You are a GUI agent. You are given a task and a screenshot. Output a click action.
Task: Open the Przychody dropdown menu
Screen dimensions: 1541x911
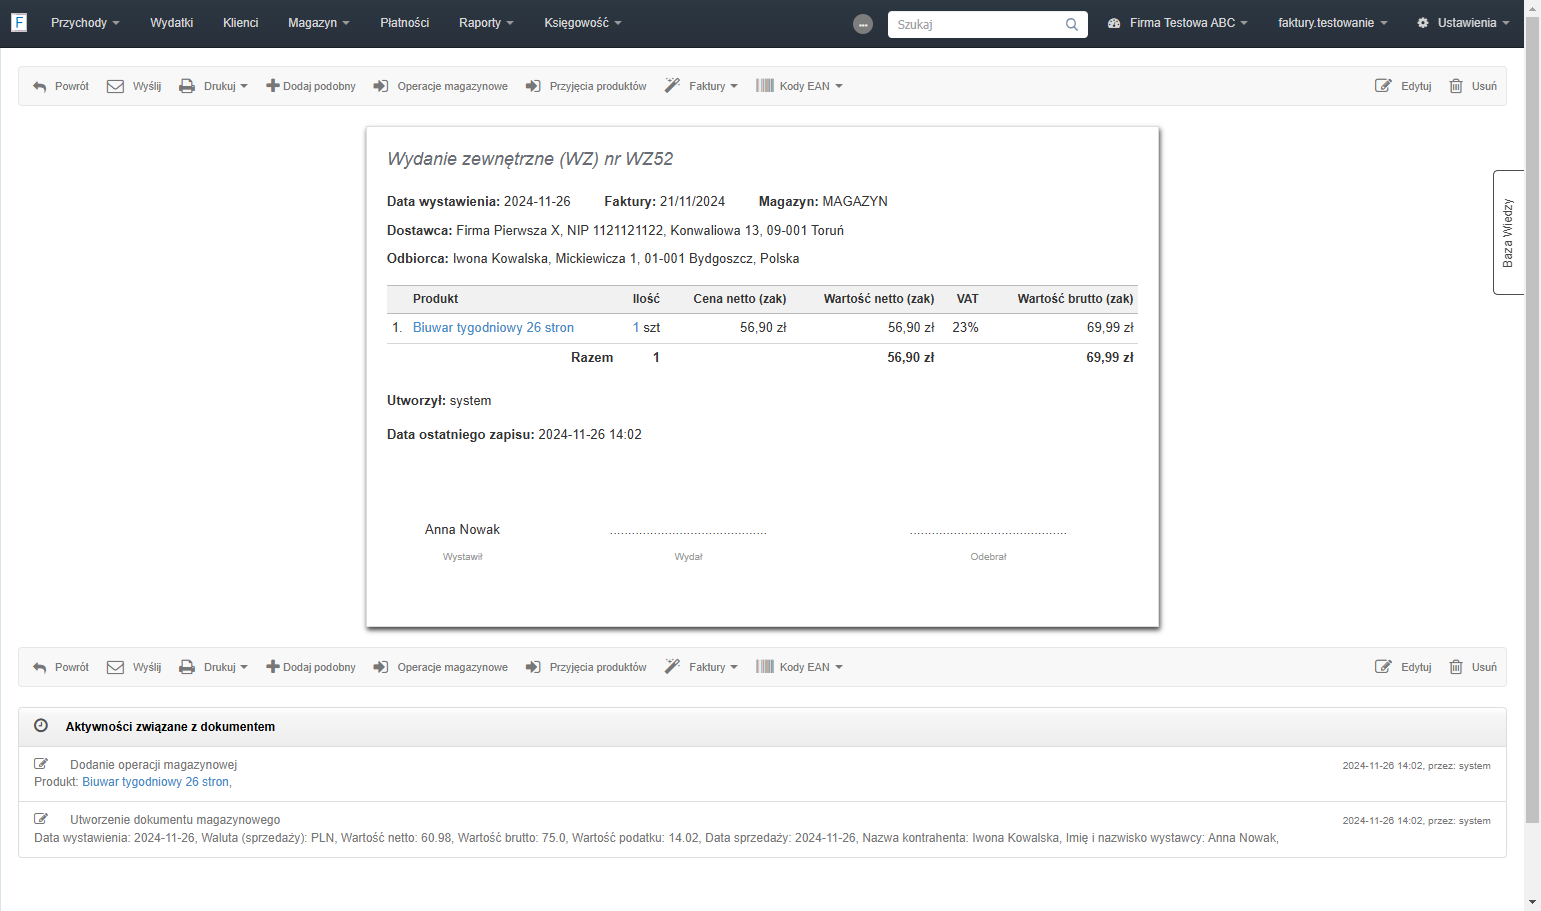pyautogui.click(x=85, y=23)
